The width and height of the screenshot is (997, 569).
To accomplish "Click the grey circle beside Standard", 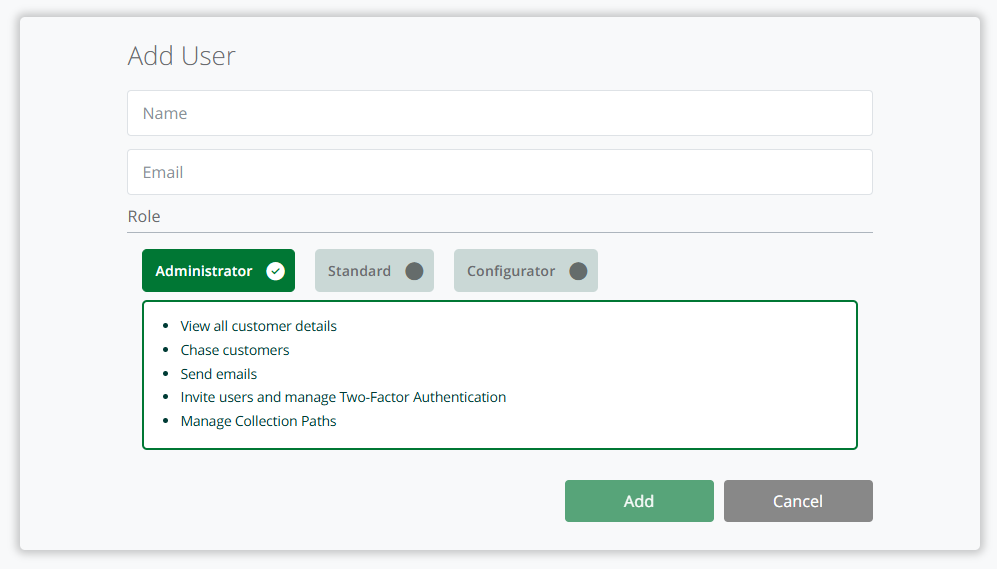I will click(414, 271).
